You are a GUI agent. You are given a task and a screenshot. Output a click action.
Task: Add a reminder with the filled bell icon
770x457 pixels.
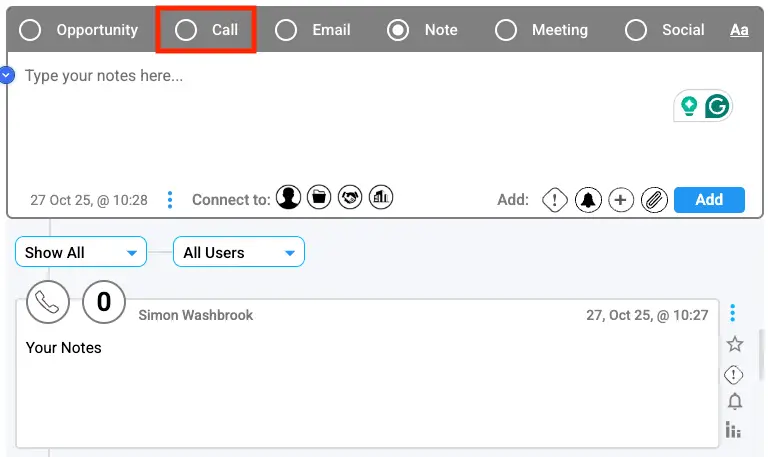coord(588,200)
